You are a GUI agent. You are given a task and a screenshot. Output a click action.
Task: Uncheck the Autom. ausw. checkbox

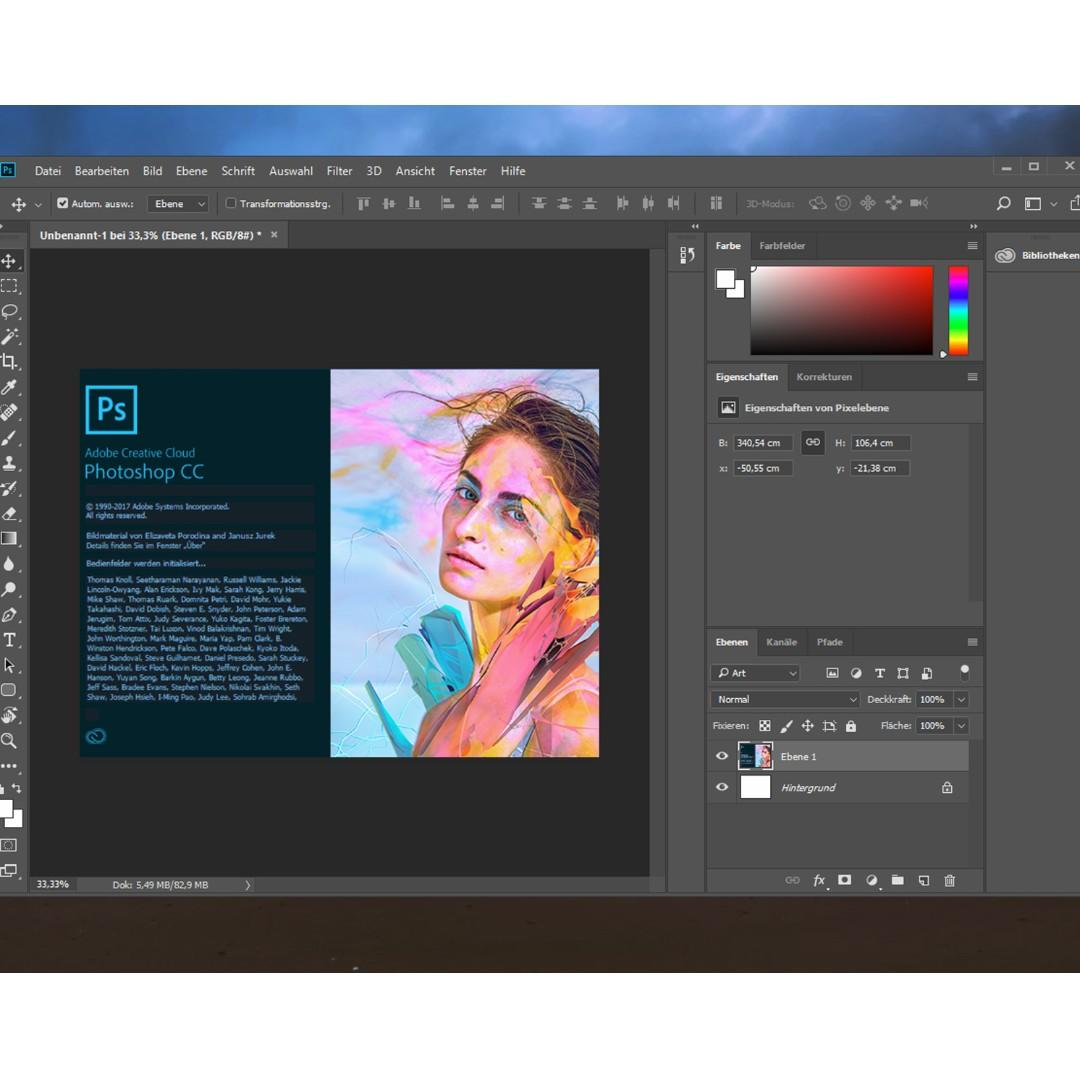click(63, 203)
